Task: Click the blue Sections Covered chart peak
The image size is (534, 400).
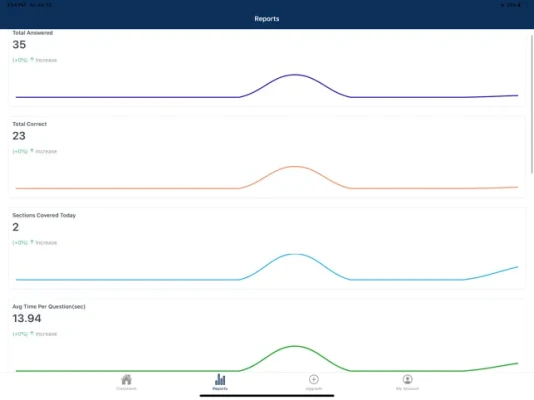Action: [x=295, y=254]
